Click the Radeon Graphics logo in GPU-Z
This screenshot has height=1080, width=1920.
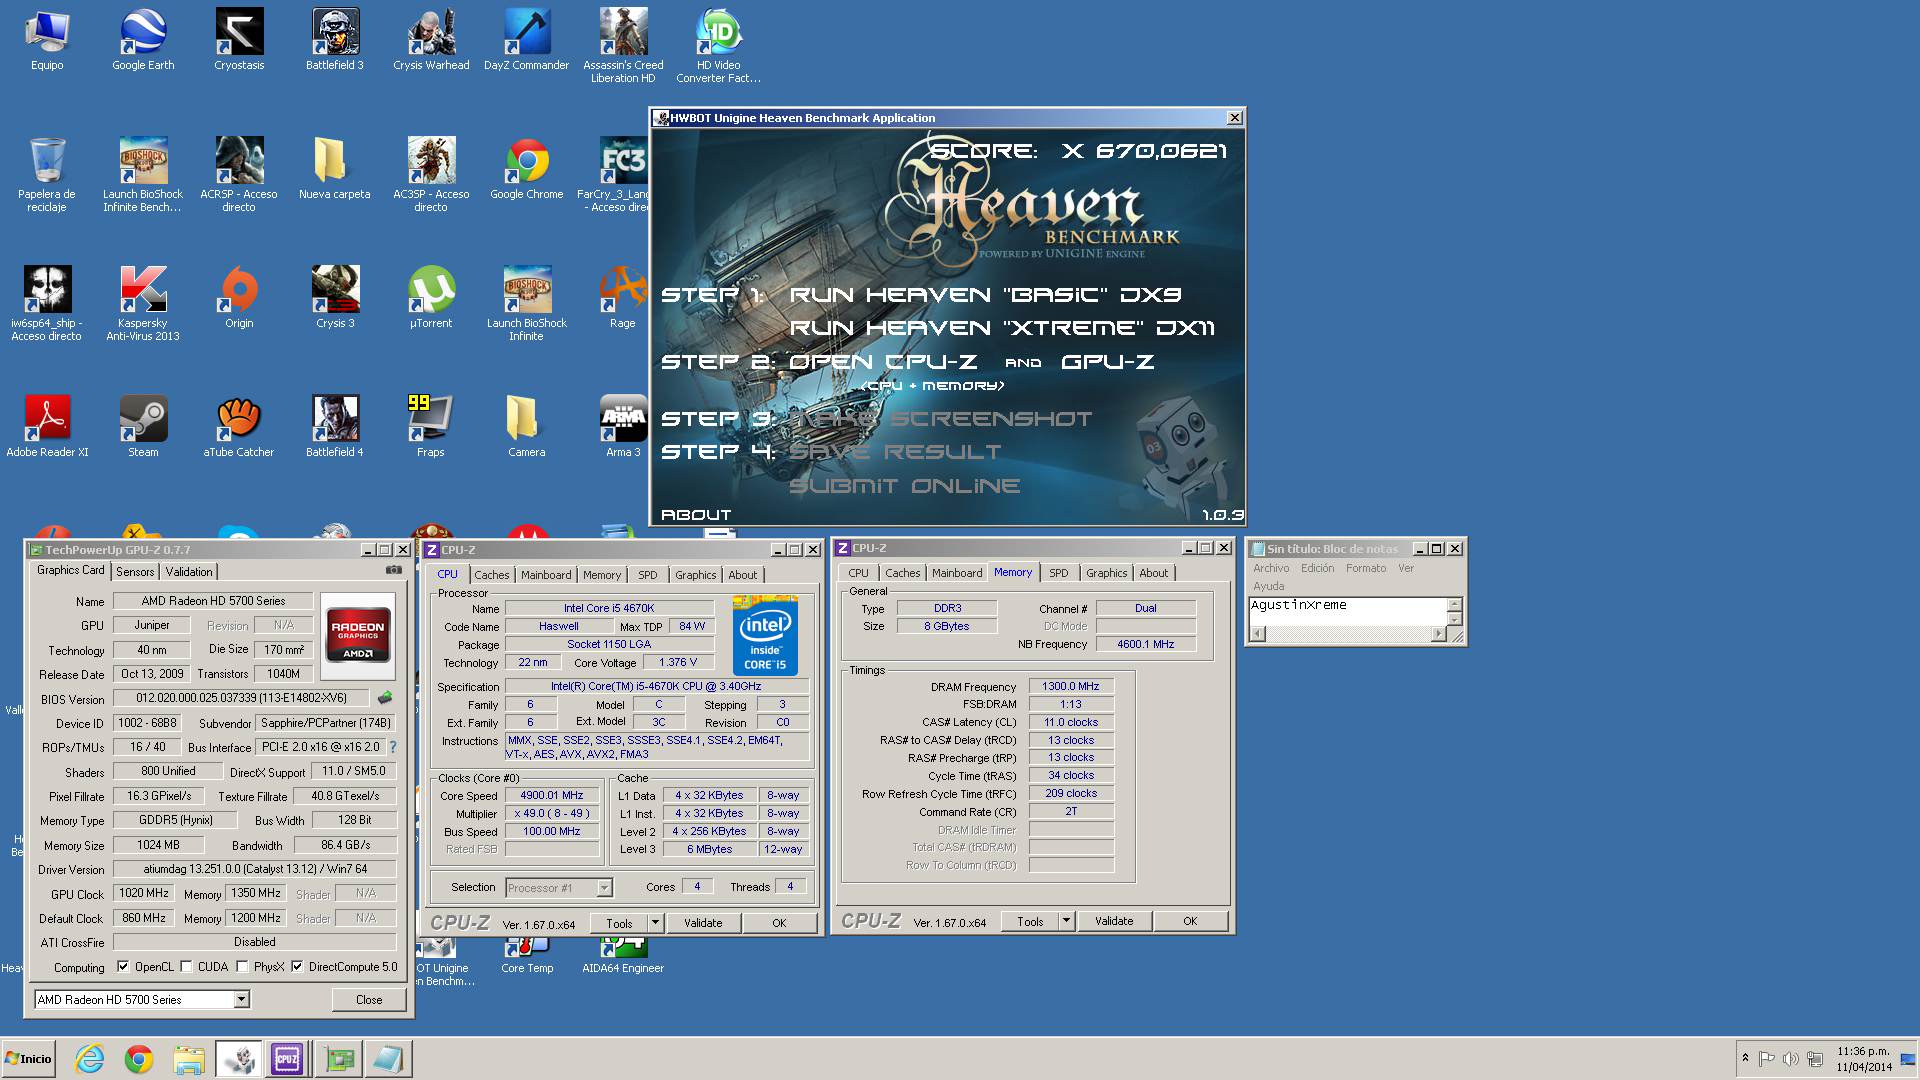pyautogui.click(x=357, y=637)
